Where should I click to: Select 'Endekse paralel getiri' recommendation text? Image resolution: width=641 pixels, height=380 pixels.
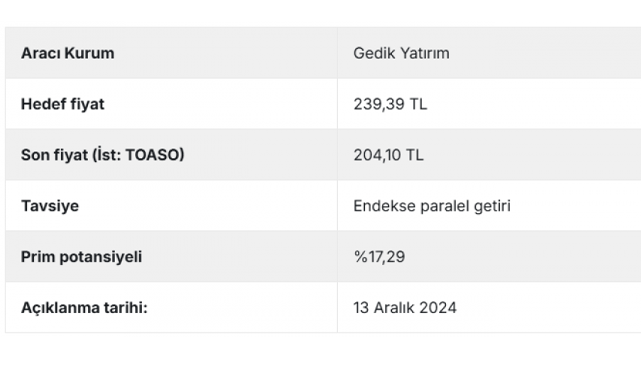(x=432, y=206)
